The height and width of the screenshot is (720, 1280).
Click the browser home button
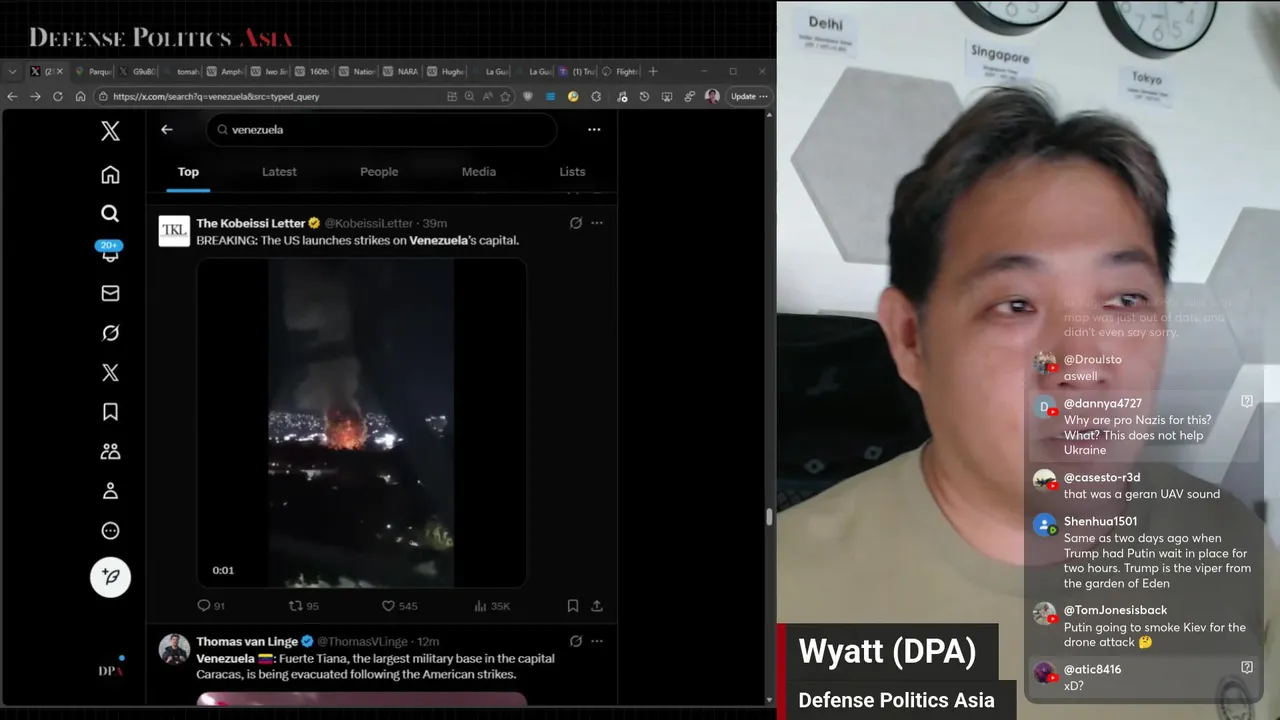click(x=80, y=96)
